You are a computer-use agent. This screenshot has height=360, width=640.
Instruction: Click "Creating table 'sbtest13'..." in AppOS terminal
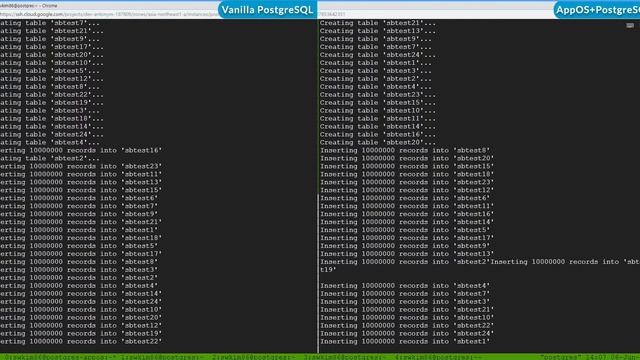(378, 31)
